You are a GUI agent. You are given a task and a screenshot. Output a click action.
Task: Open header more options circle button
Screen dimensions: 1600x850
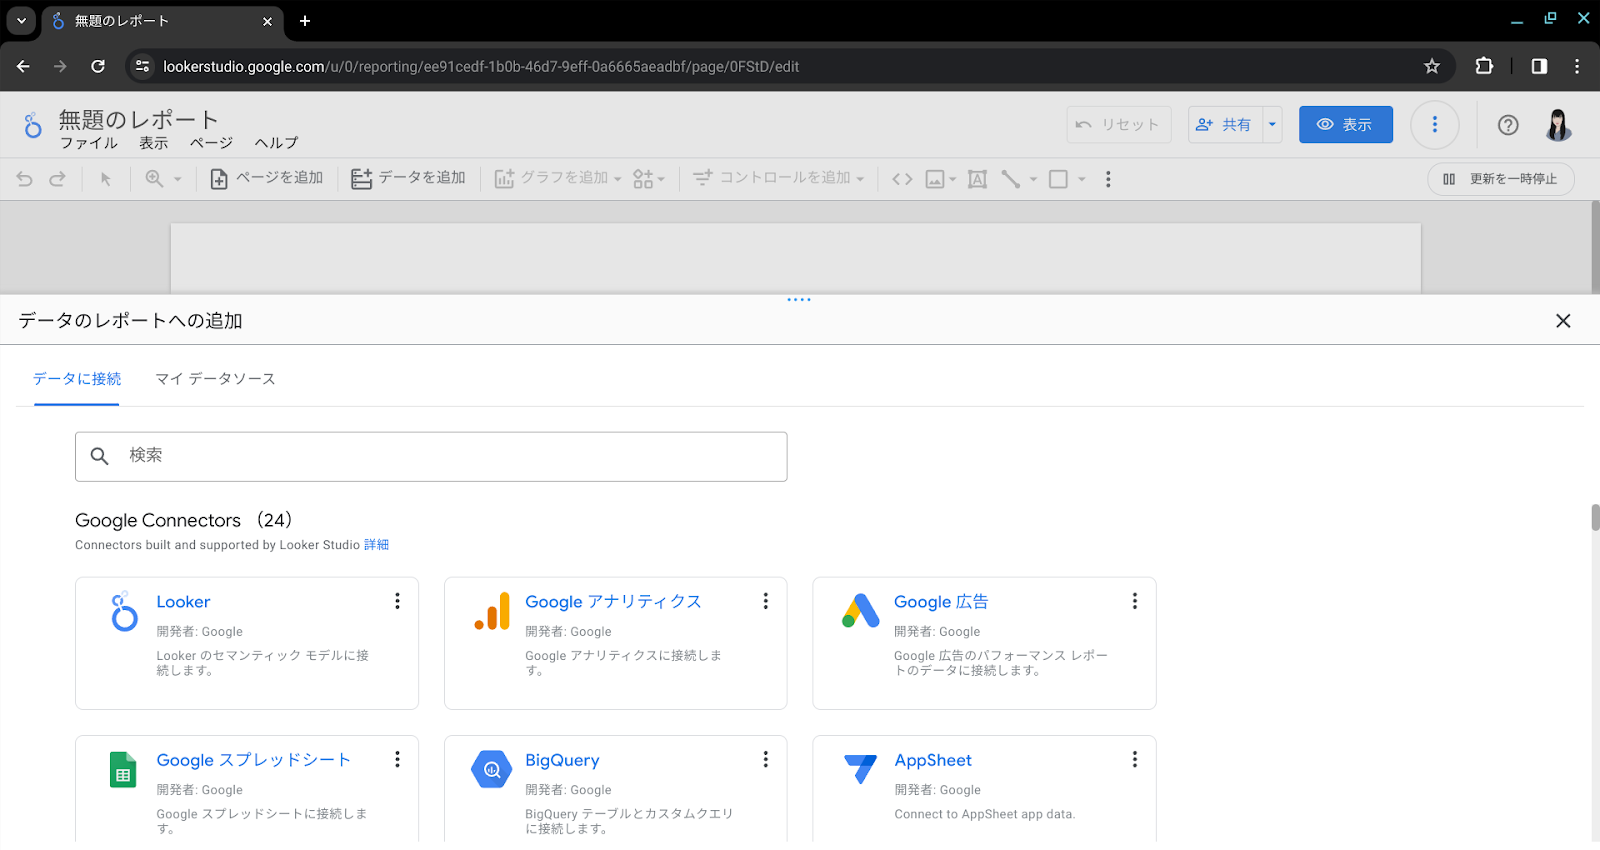point(1435,125)
